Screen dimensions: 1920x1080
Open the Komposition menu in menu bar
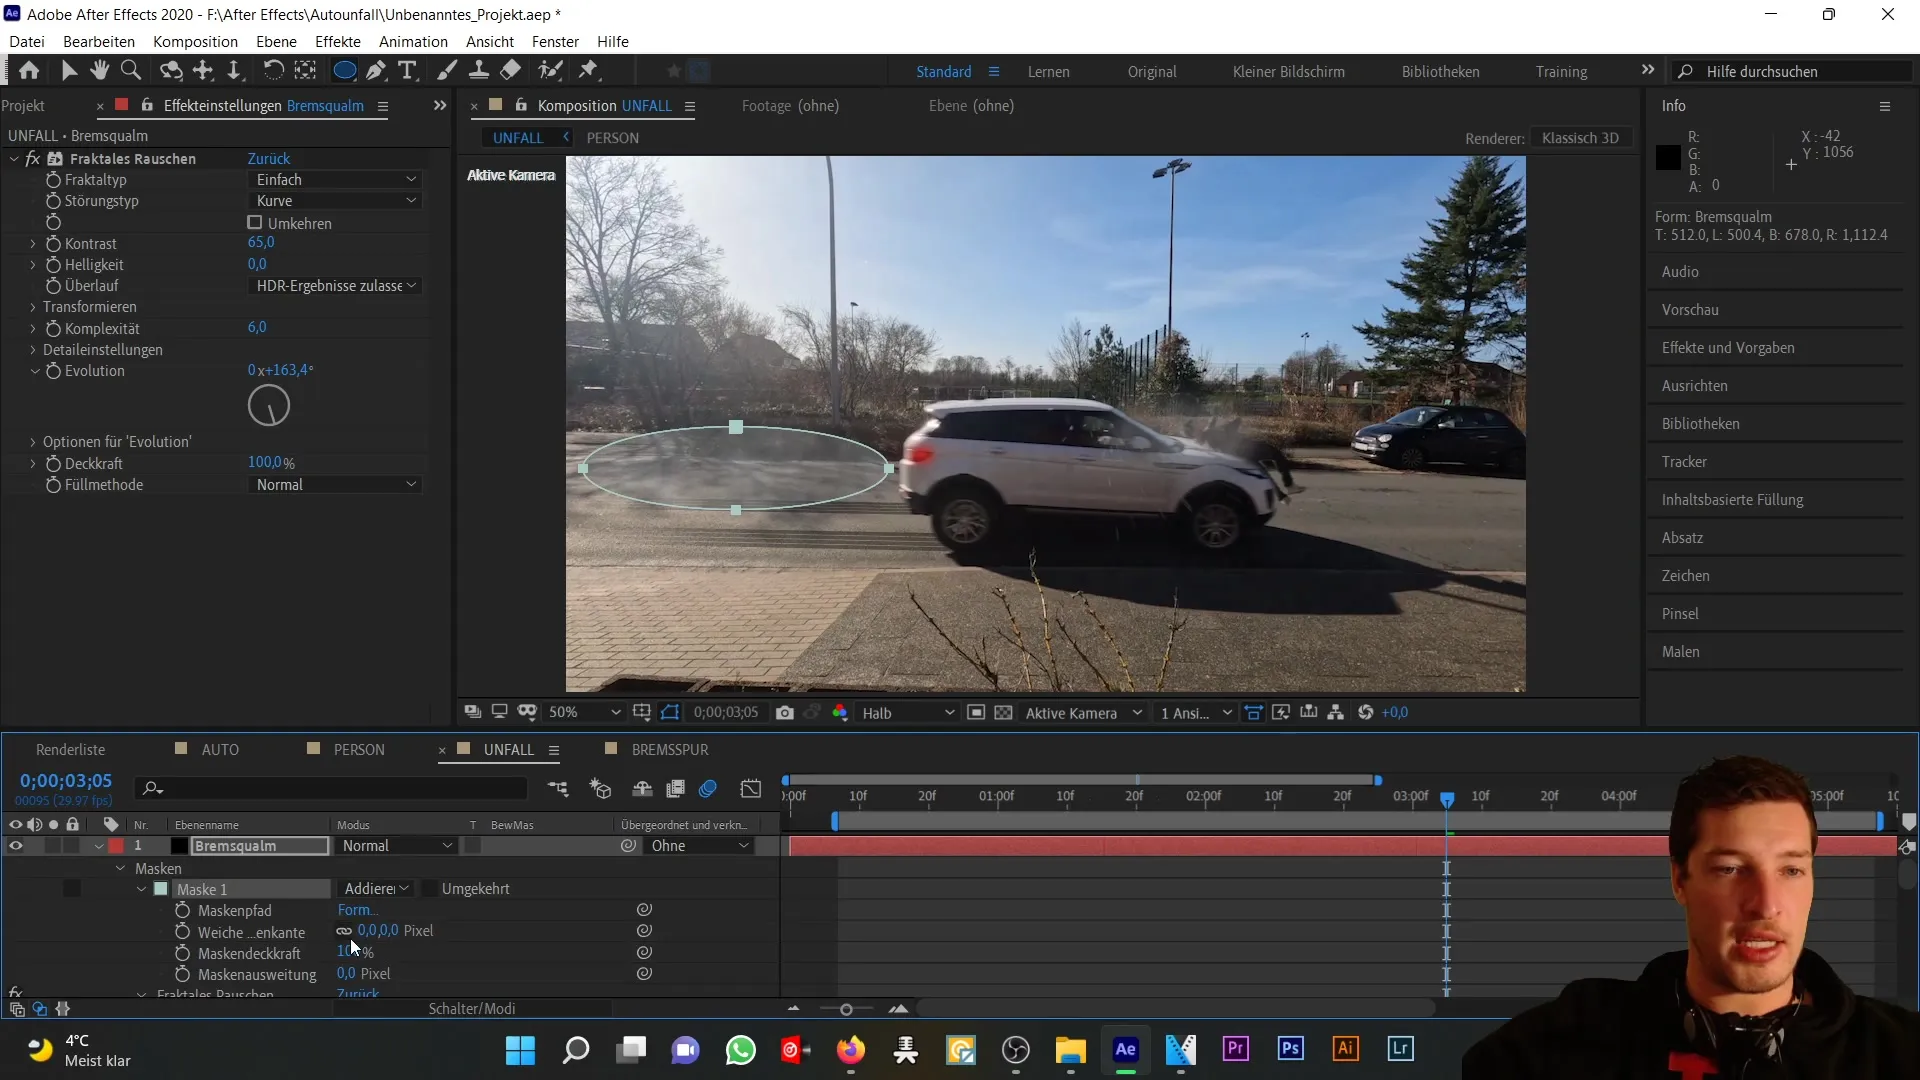pos(194,41)
